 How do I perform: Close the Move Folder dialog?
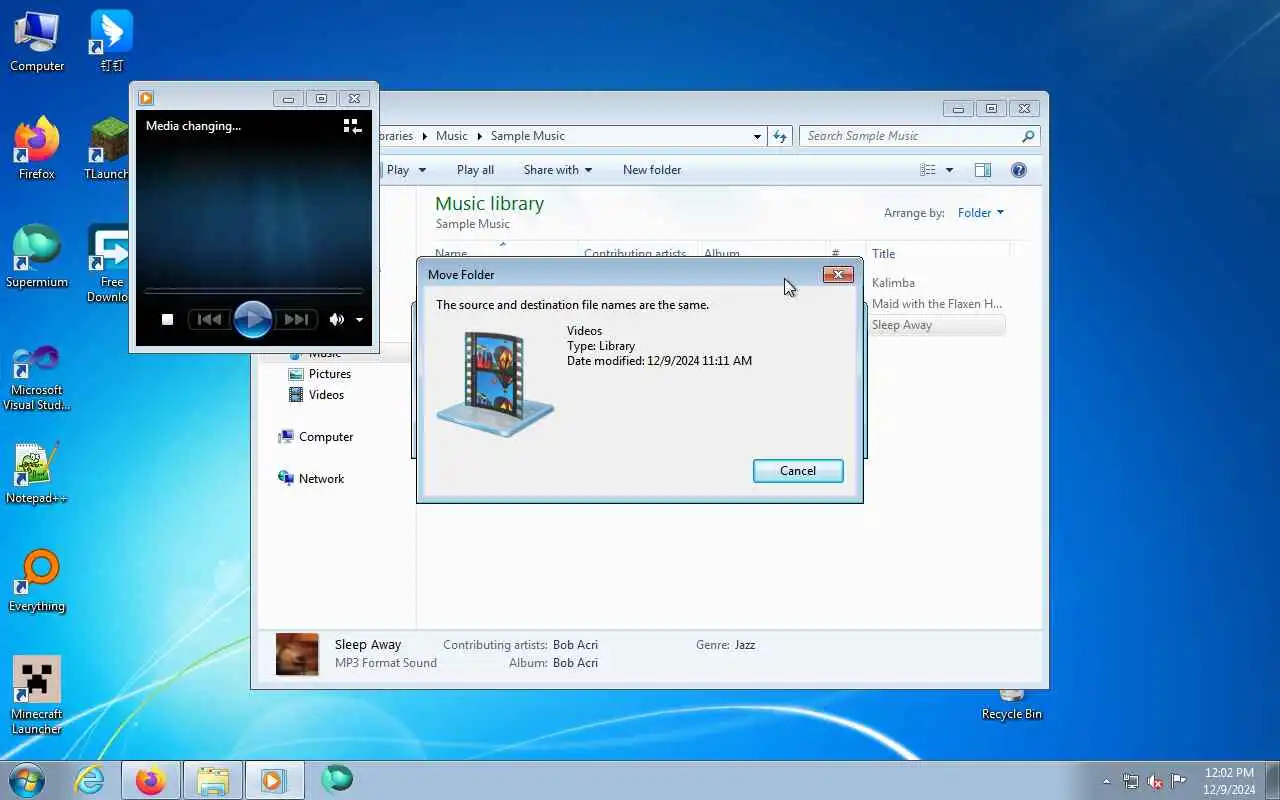(x=838, y=274)
